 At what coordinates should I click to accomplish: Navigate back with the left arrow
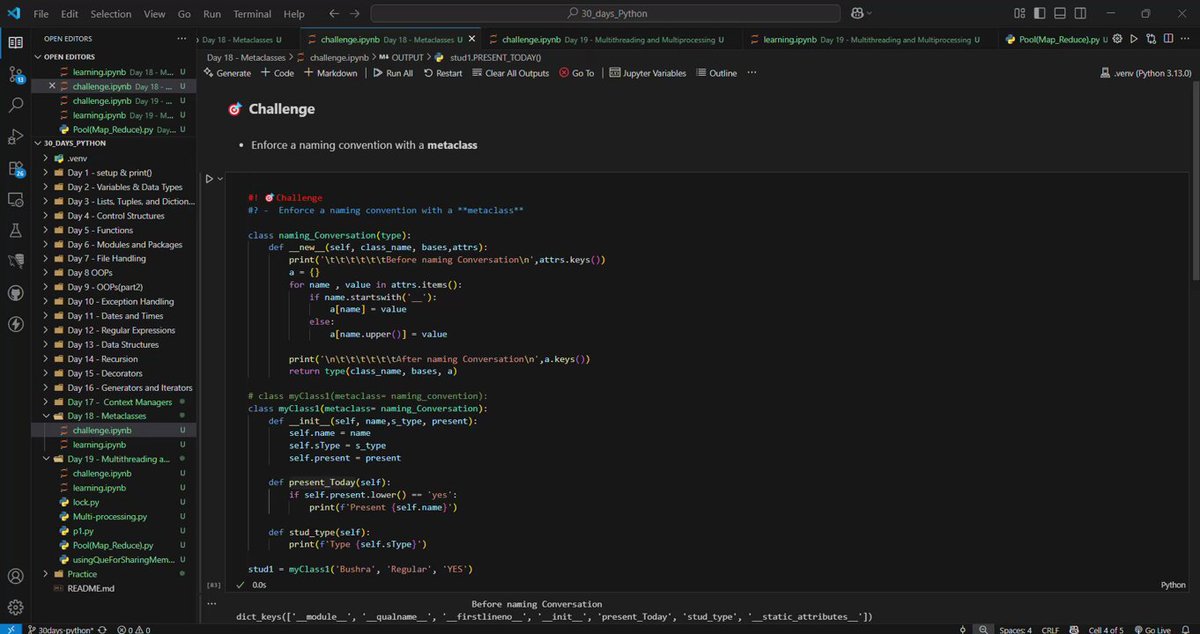pos(332,14)
